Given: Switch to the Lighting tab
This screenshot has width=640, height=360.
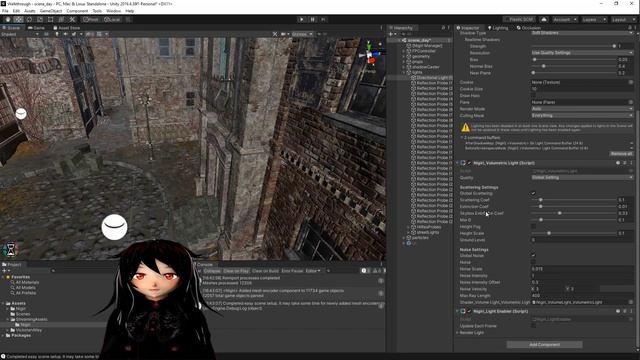Looking at the screenshot, I should point(498,28).
